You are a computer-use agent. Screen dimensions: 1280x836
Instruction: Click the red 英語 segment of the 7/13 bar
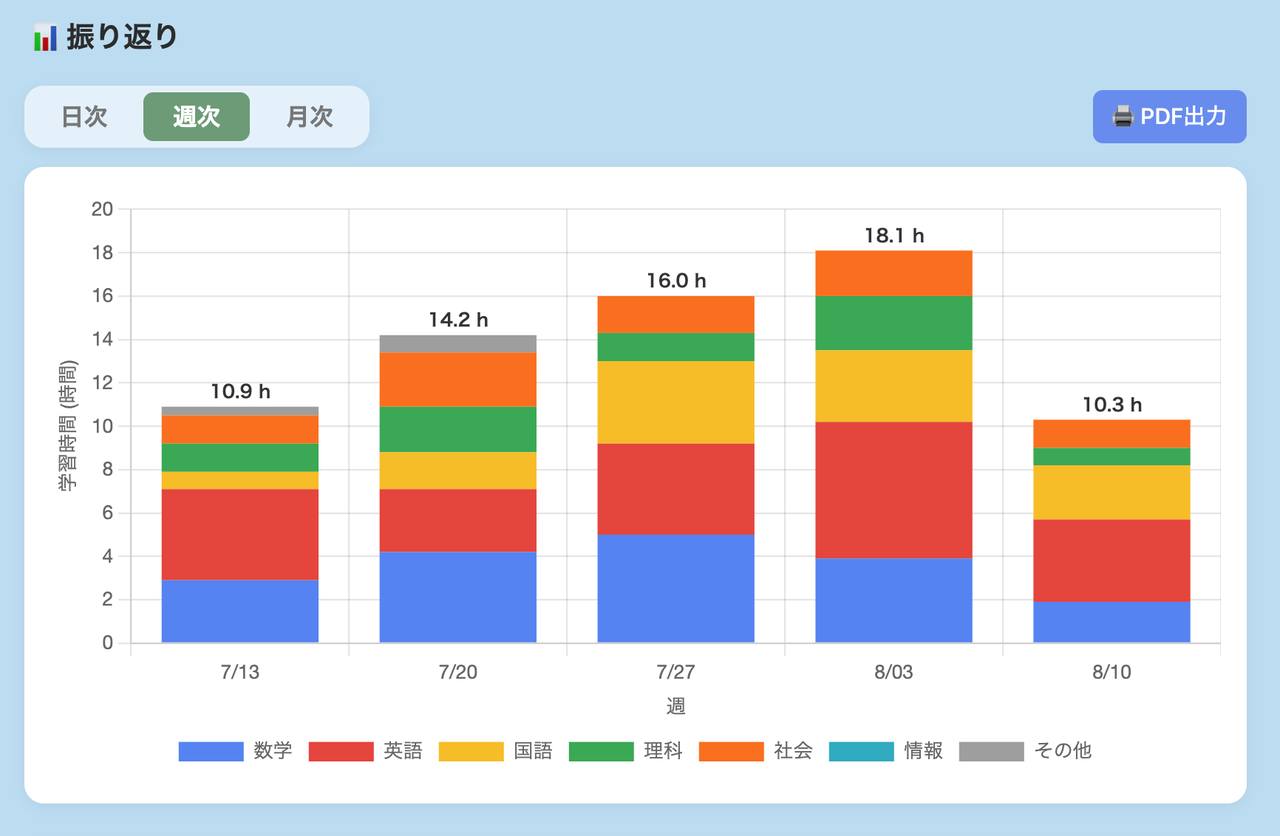(x=240, y=534)
